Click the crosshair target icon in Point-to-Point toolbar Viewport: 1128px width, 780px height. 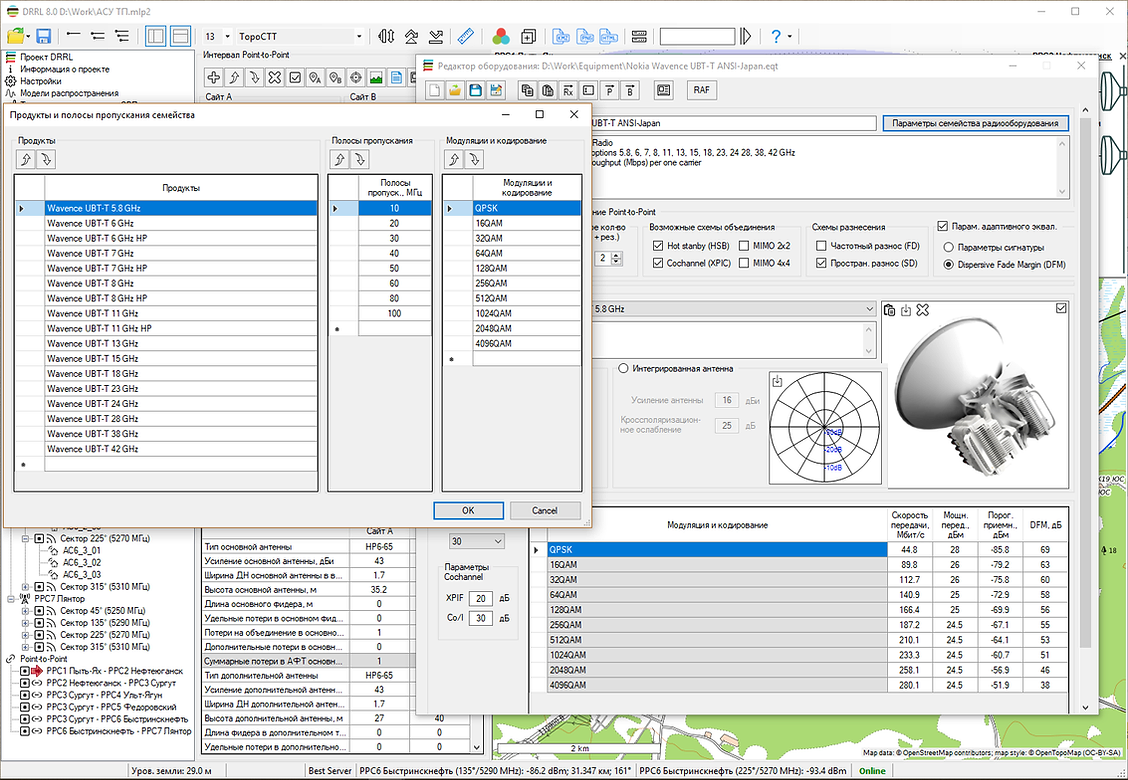coord(355,78)
